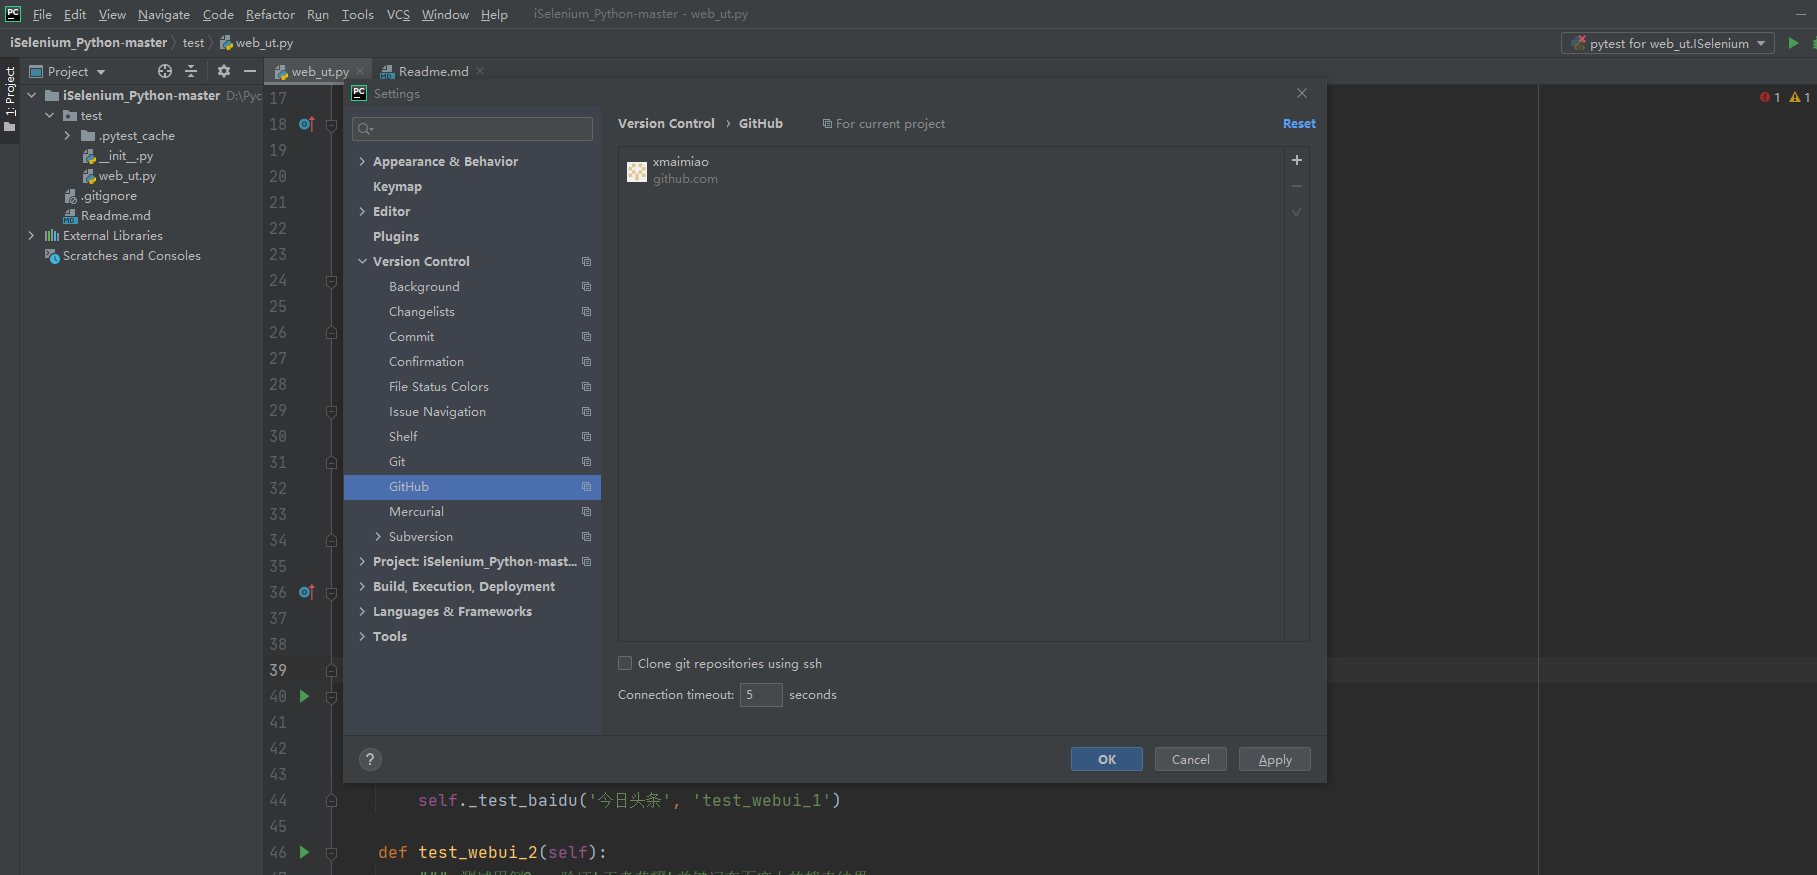Open web_ut.py in project tree

(127, 176)
